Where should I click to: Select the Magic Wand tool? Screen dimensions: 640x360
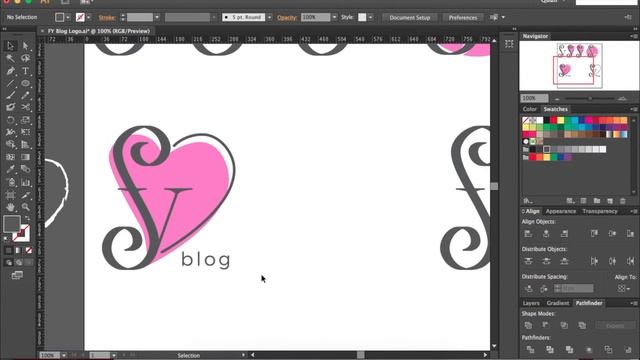[10, 58]
